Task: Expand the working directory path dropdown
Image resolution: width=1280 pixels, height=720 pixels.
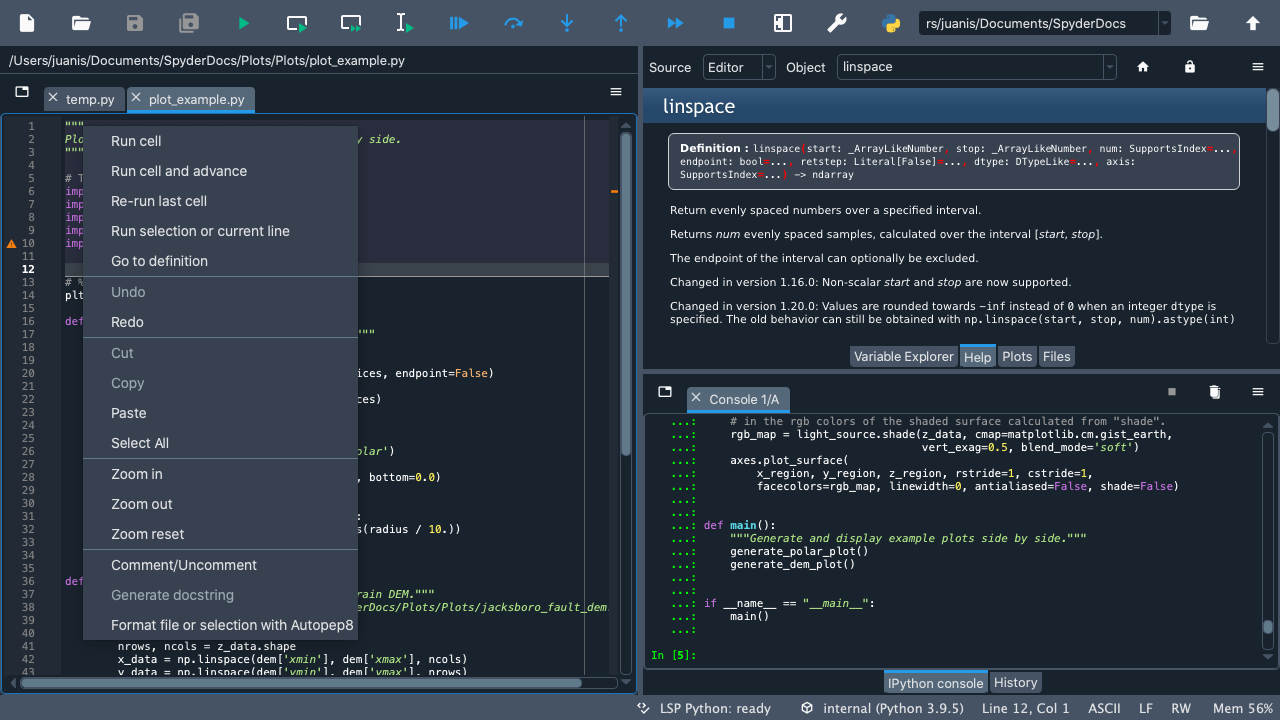Action: point(1165,23)
